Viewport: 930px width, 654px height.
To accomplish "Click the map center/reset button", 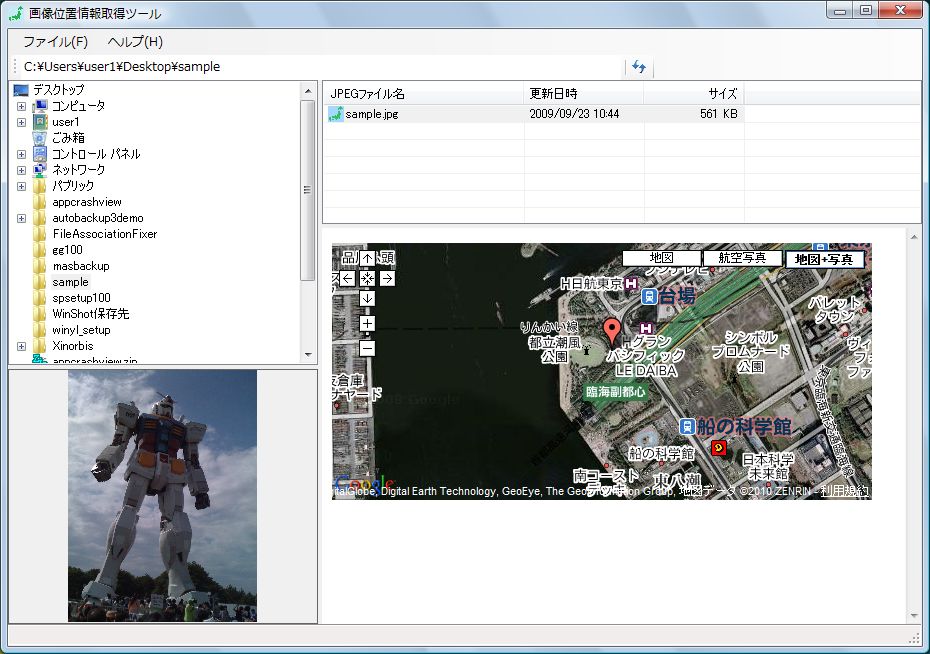I will pyautogui.click(x=368, y=279).
